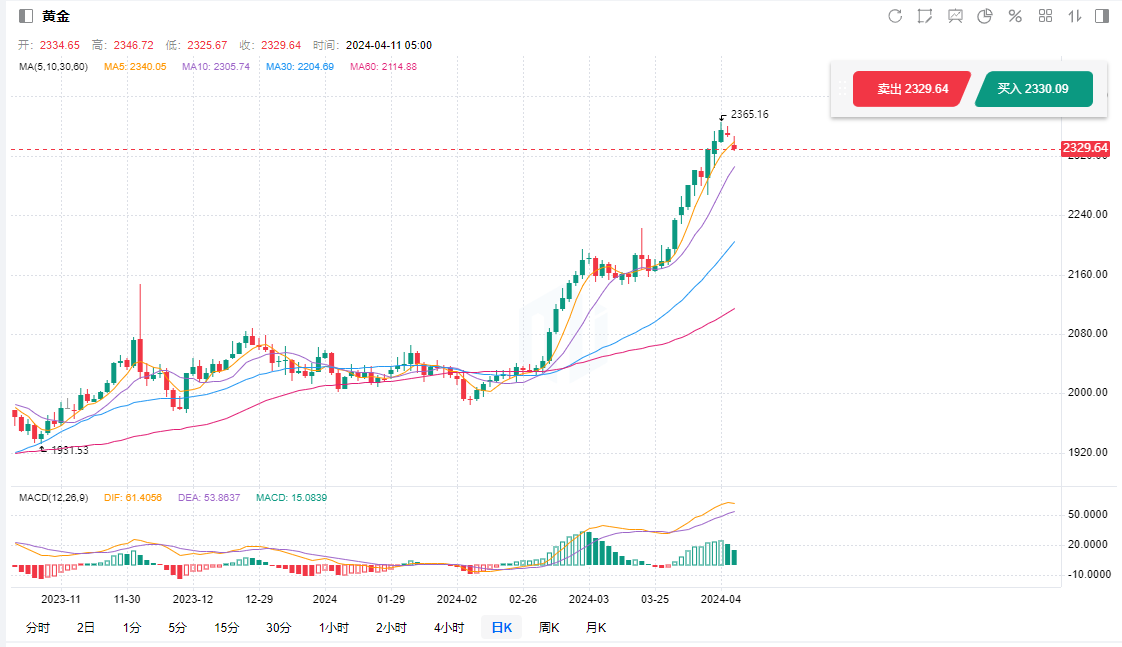Click the 2365.16 high price marker
Image resolution: width=1122 pixels, height=647 pixels.
(x=749, y=115)
